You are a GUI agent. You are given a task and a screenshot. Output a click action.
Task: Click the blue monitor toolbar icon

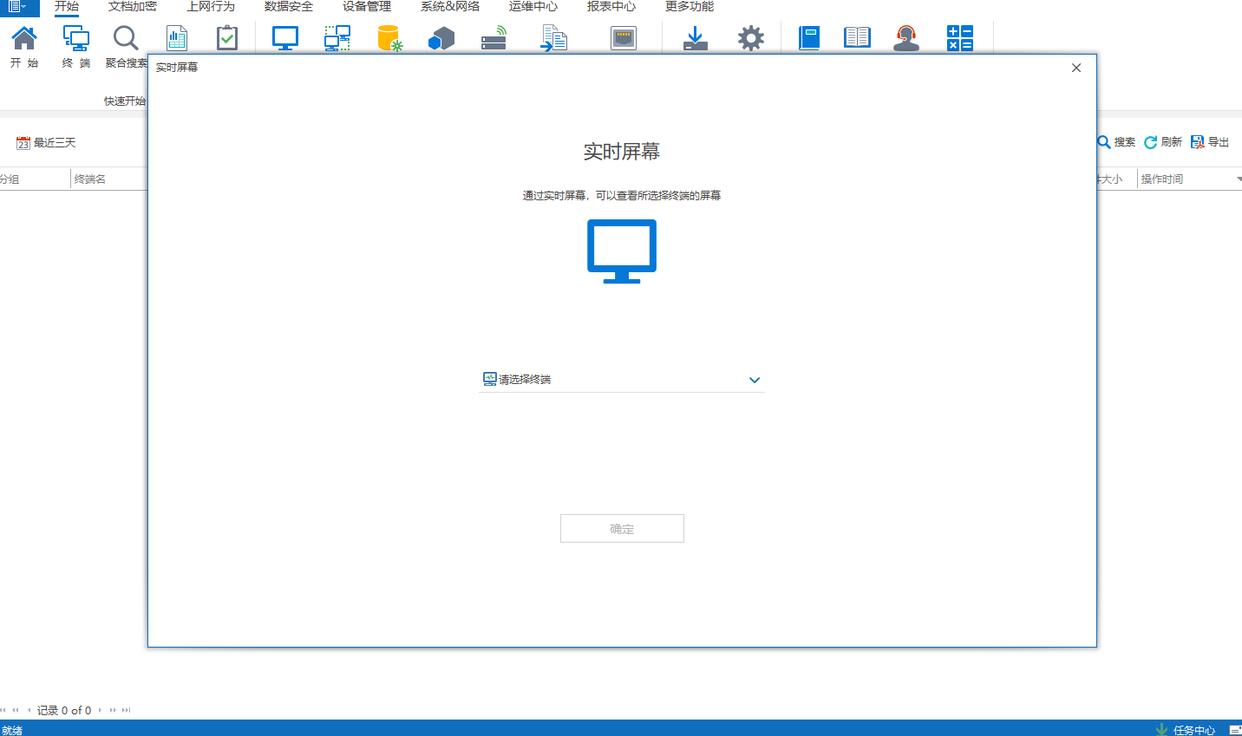(x=286, y=38)
